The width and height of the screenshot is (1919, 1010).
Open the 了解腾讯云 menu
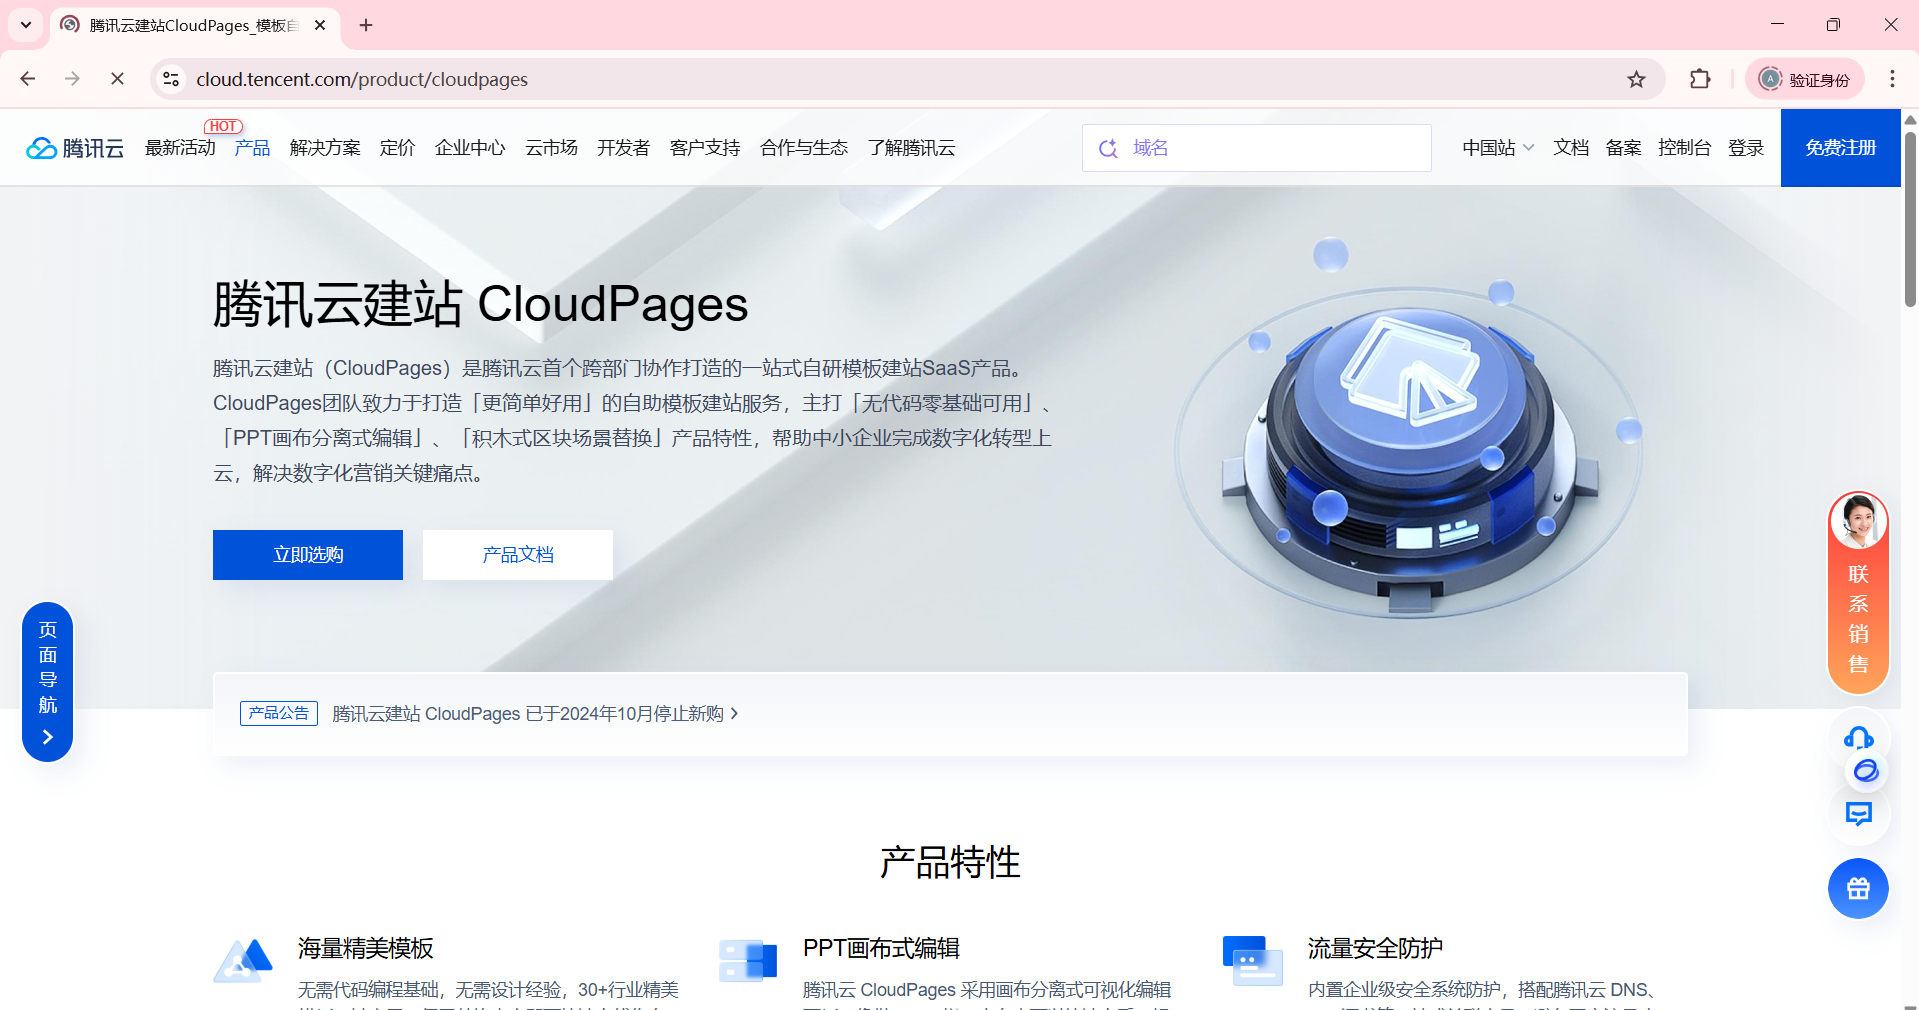911,148
